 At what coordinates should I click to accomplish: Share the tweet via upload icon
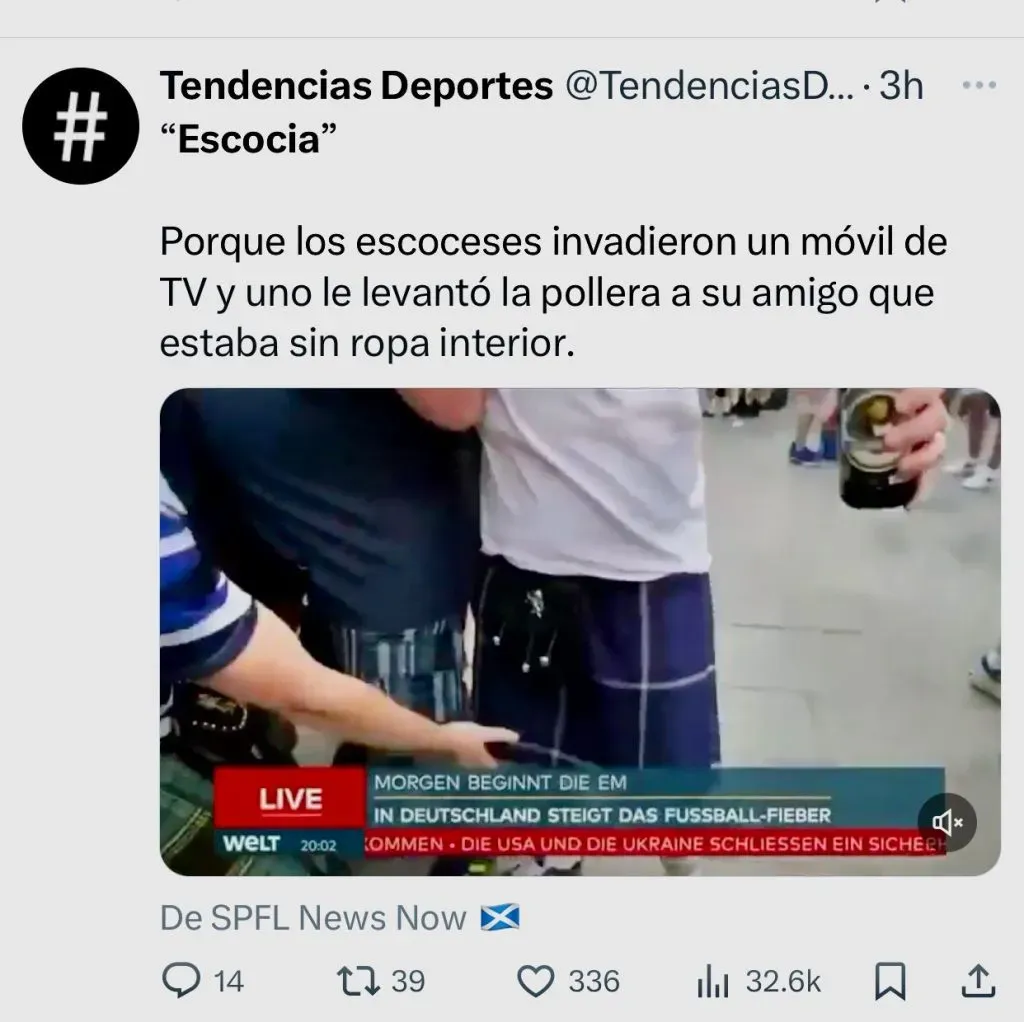[978, 981]
